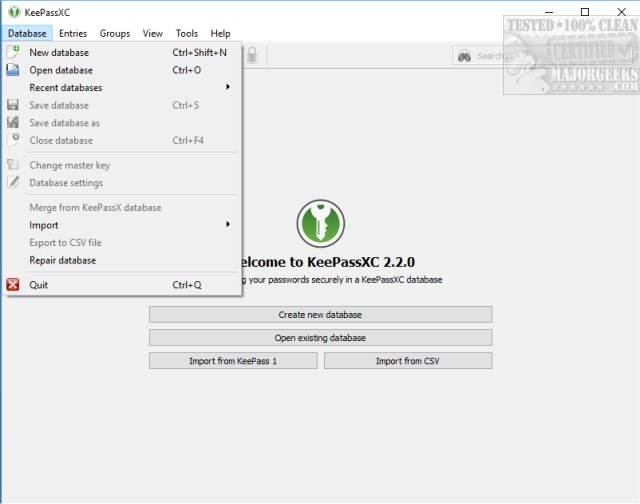Screen dimensions: 640x504
Task: Click the New database menu icon
Action: point(13,52)
